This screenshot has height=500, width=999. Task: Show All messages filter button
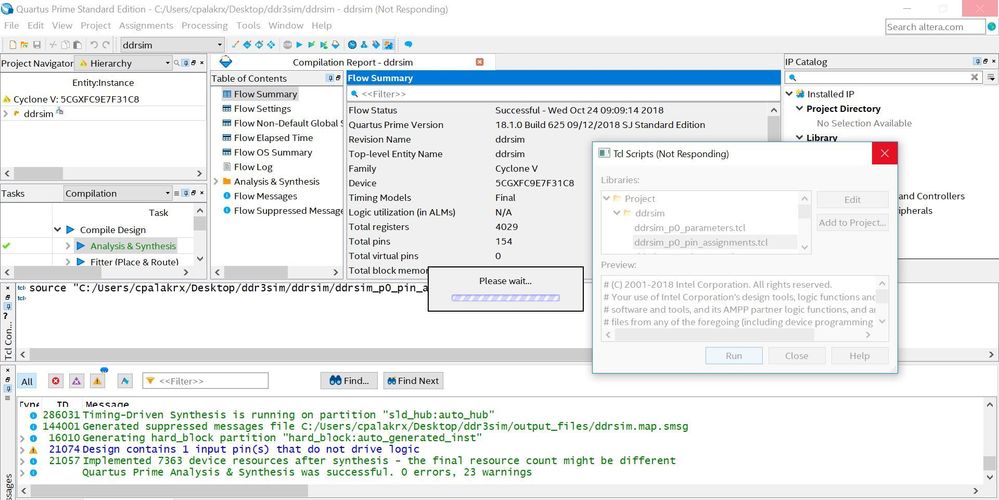click(x=27, y=381)
